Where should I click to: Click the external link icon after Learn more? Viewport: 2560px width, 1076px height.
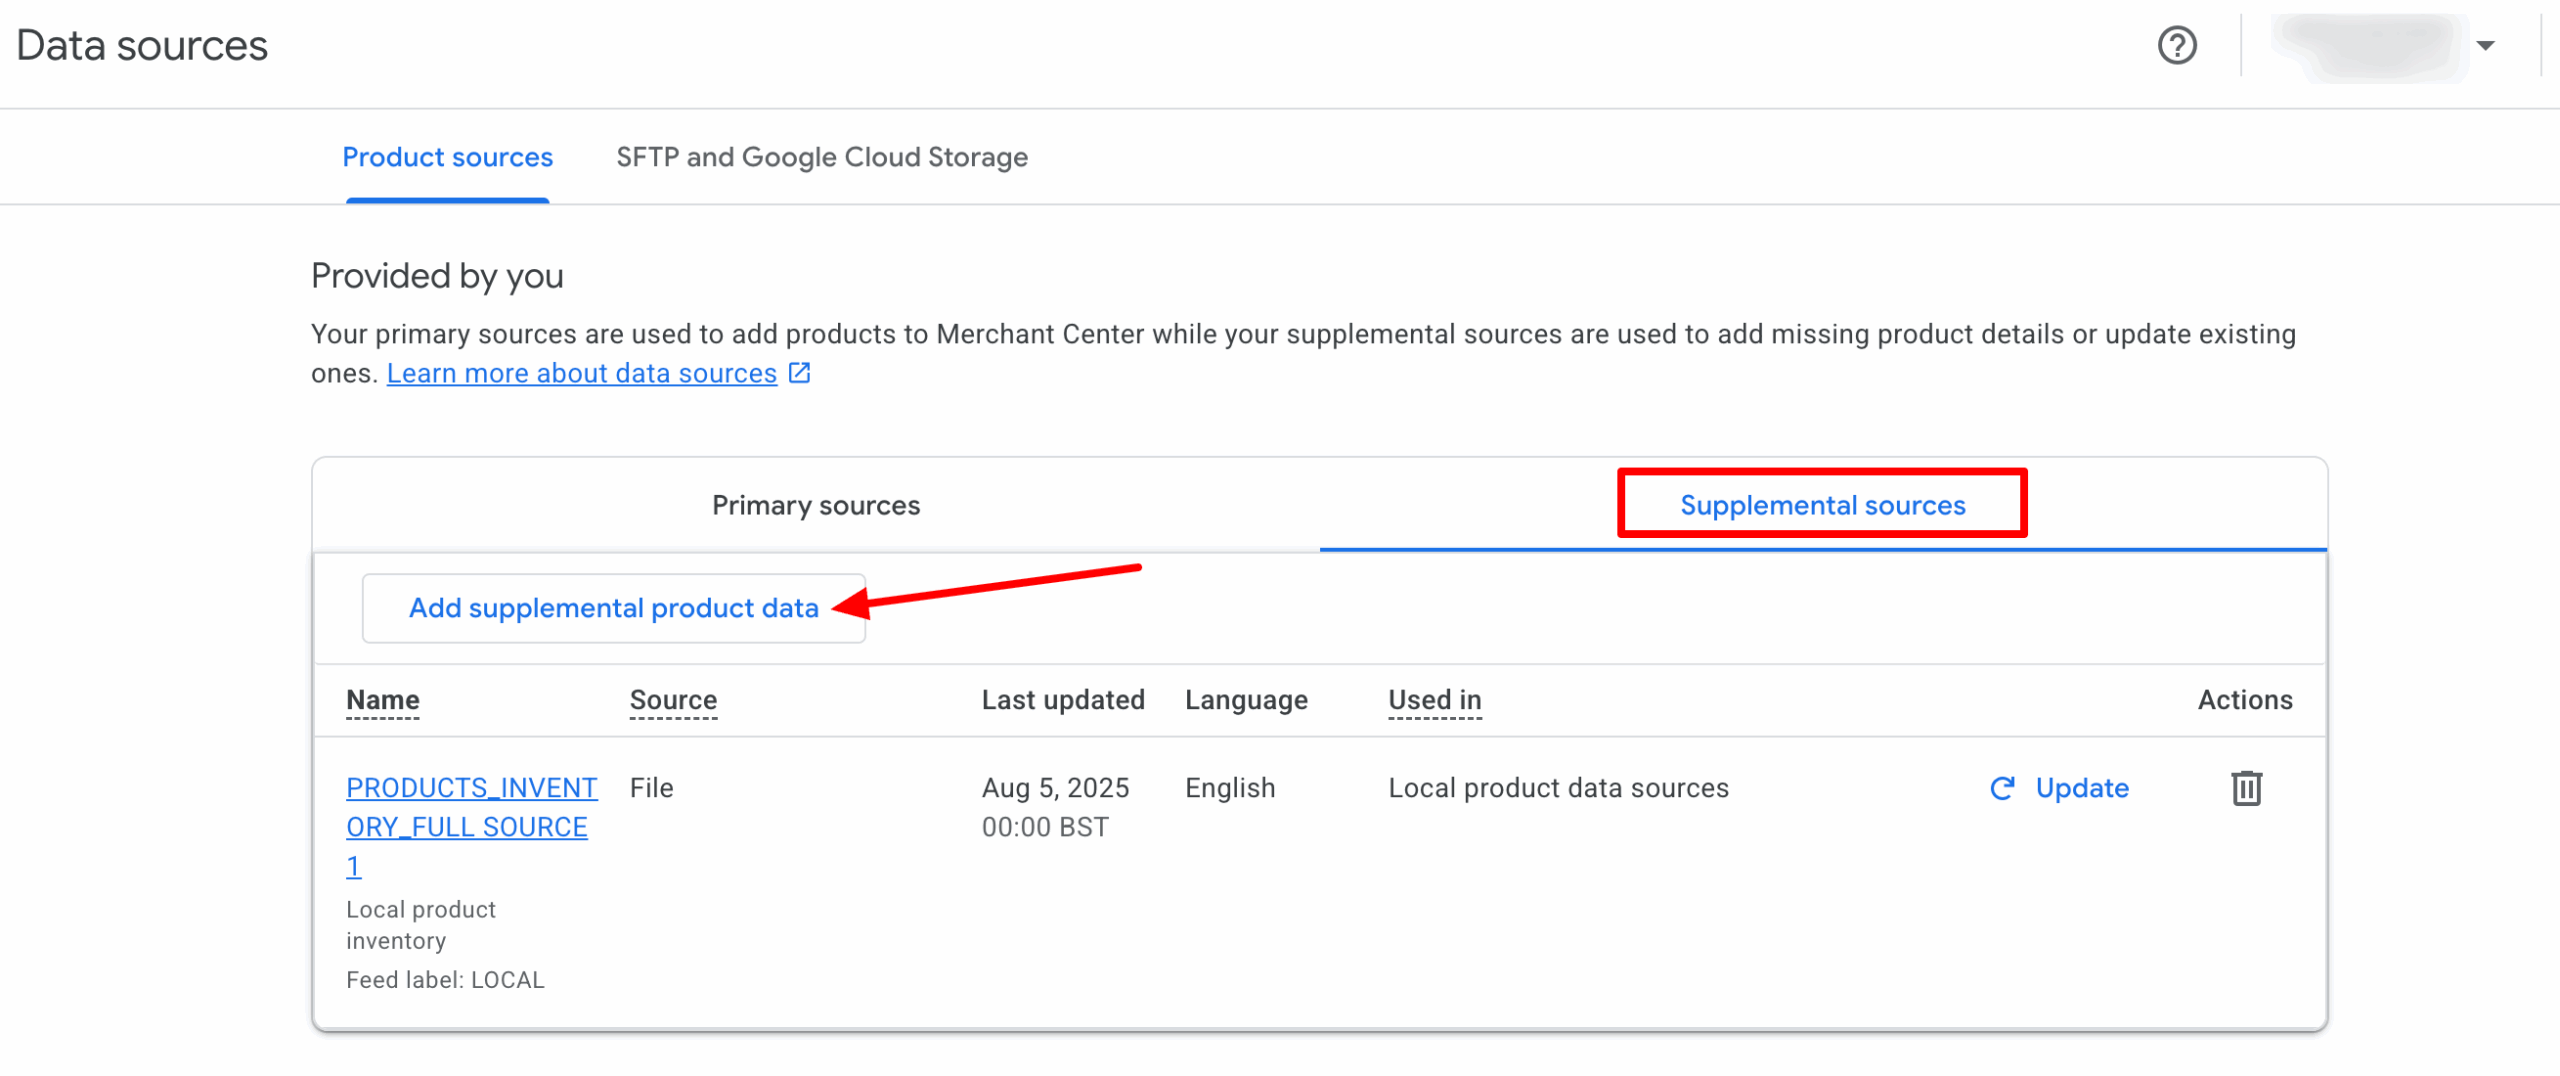799,373
